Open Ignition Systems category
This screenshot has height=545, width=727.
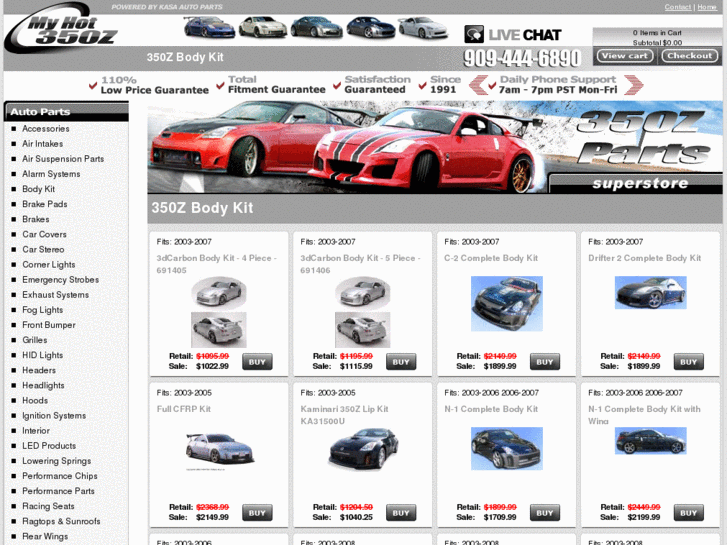(54, 416)
